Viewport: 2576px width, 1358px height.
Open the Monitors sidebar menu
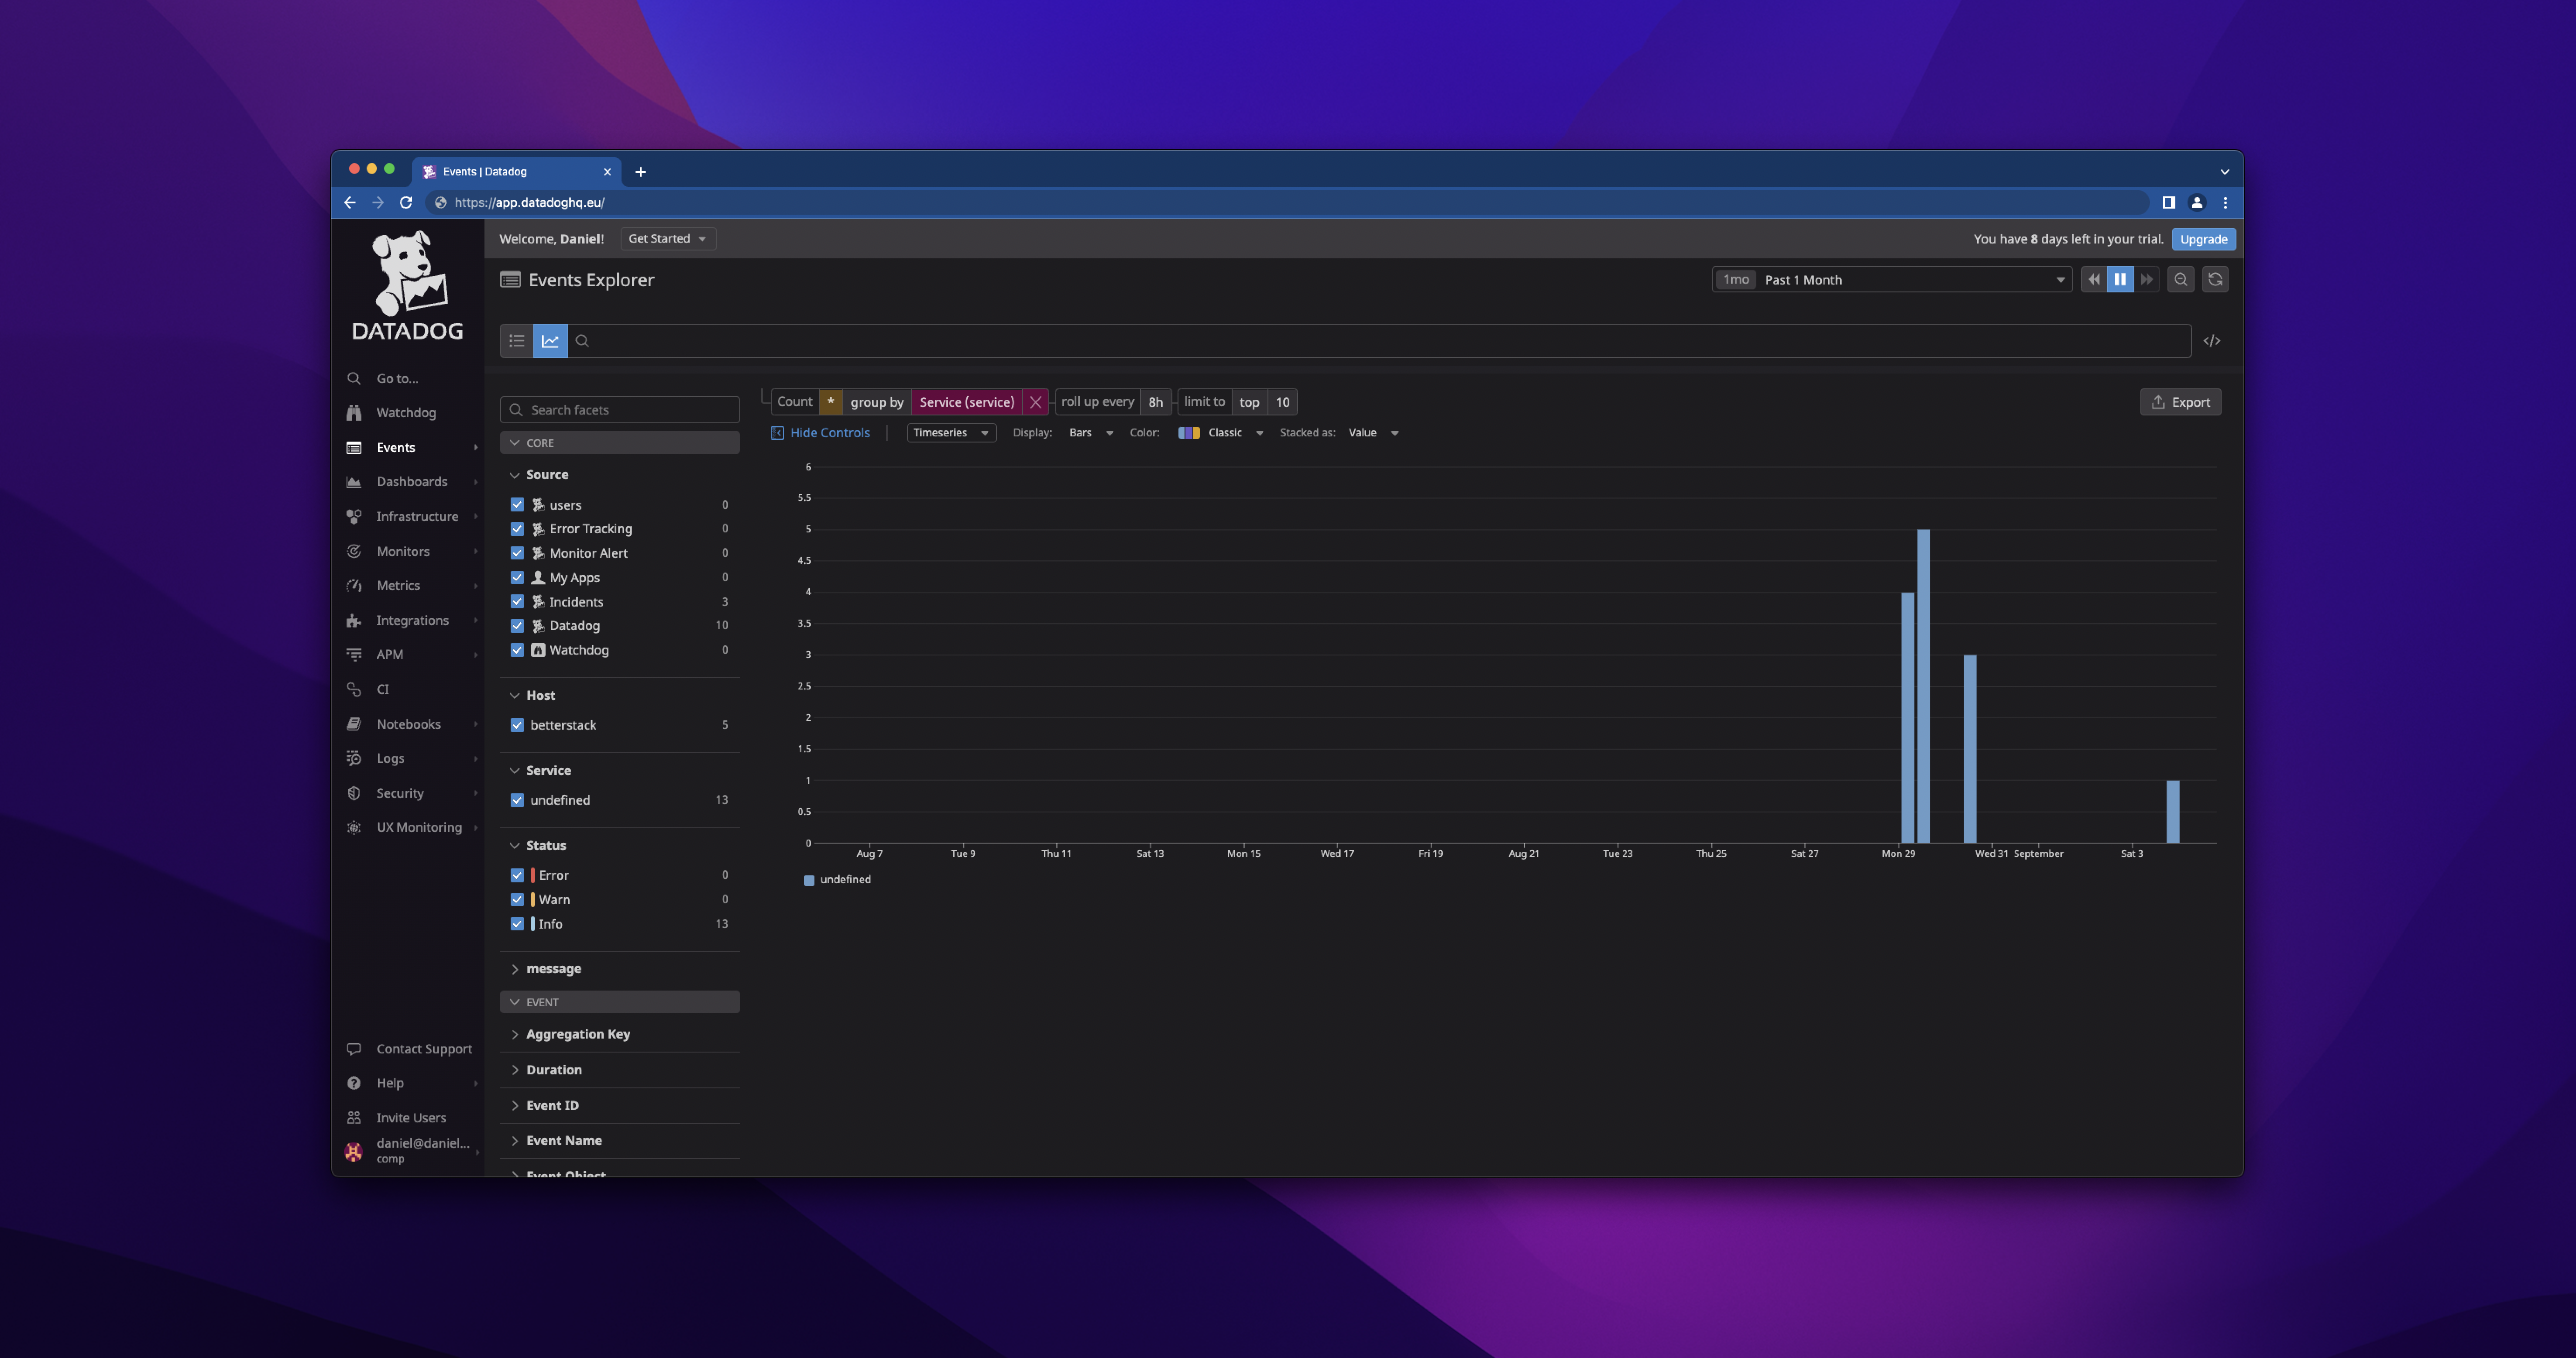402,551
